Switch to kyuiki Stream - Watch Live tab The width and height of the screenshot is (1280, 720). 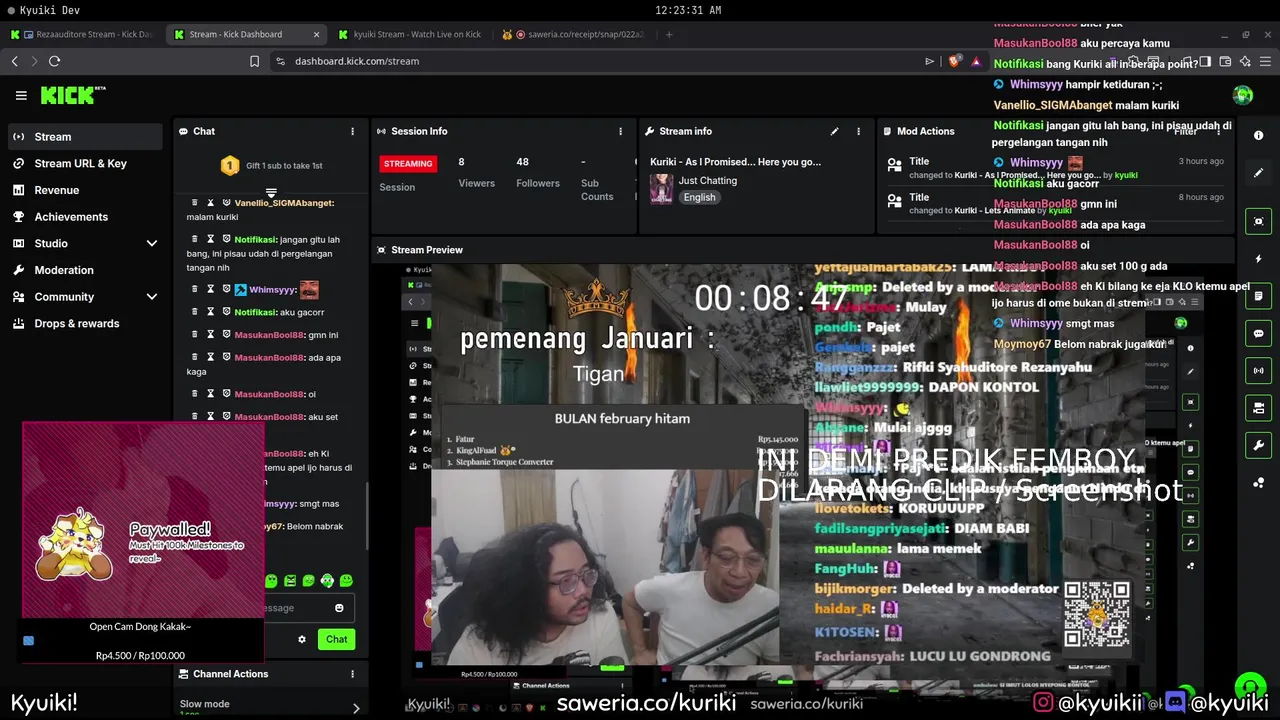(410, 34)
